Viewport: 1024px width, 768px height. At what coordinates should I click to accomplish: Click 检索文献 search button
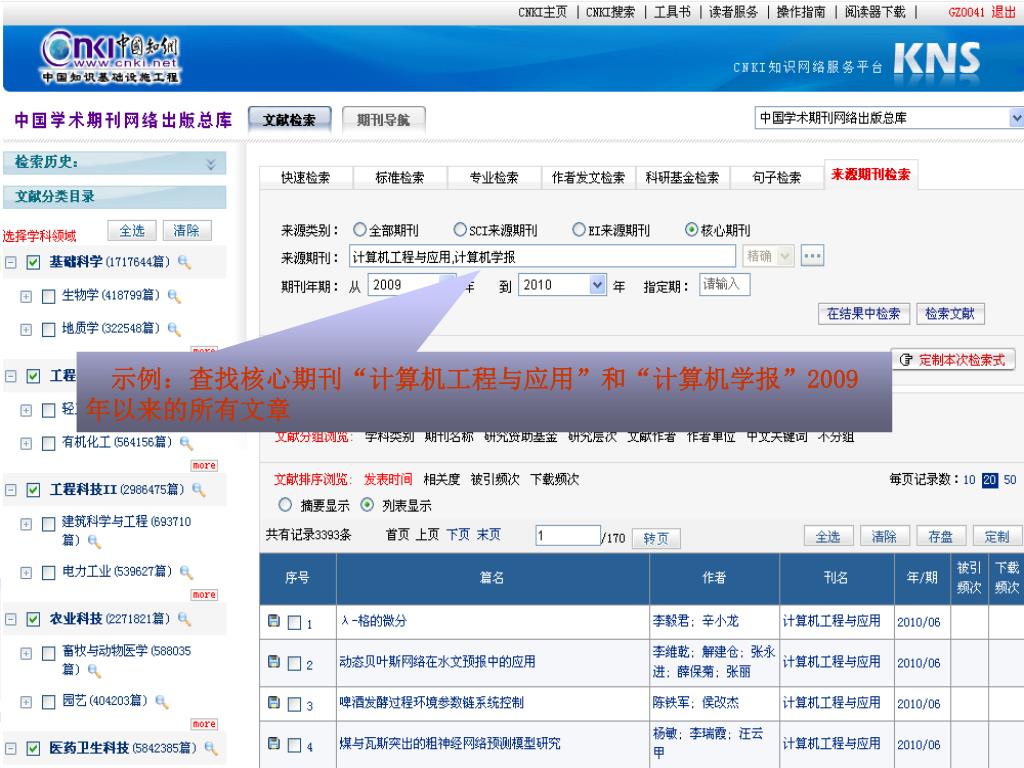tap(950, 313)
